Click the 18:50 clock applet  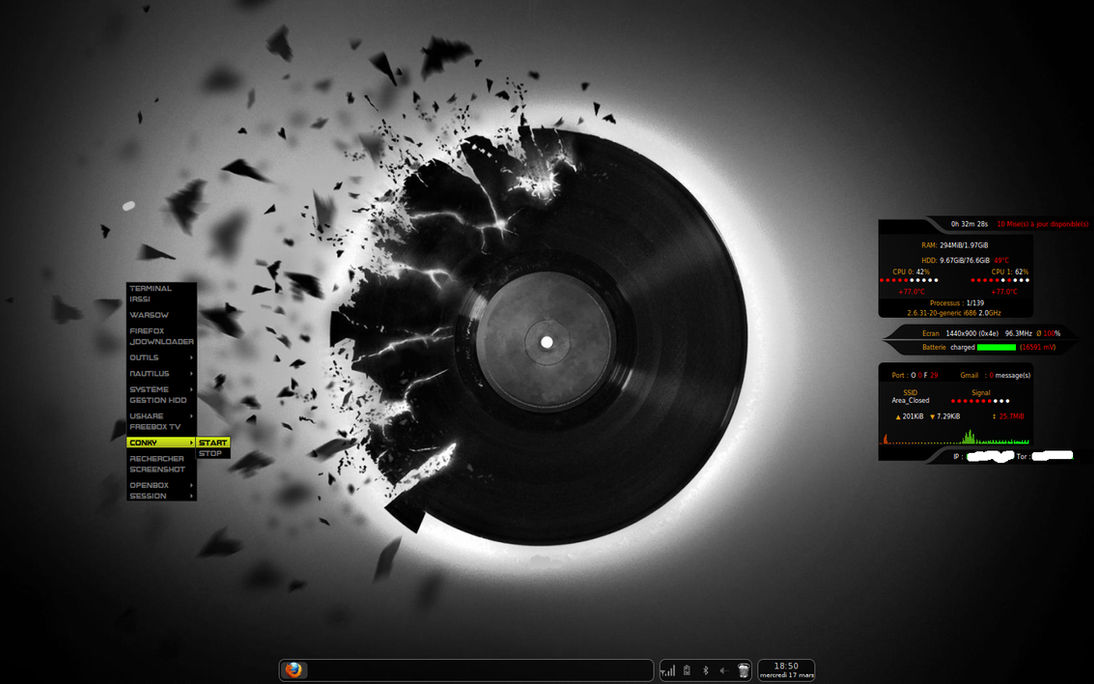pos(786,670)
